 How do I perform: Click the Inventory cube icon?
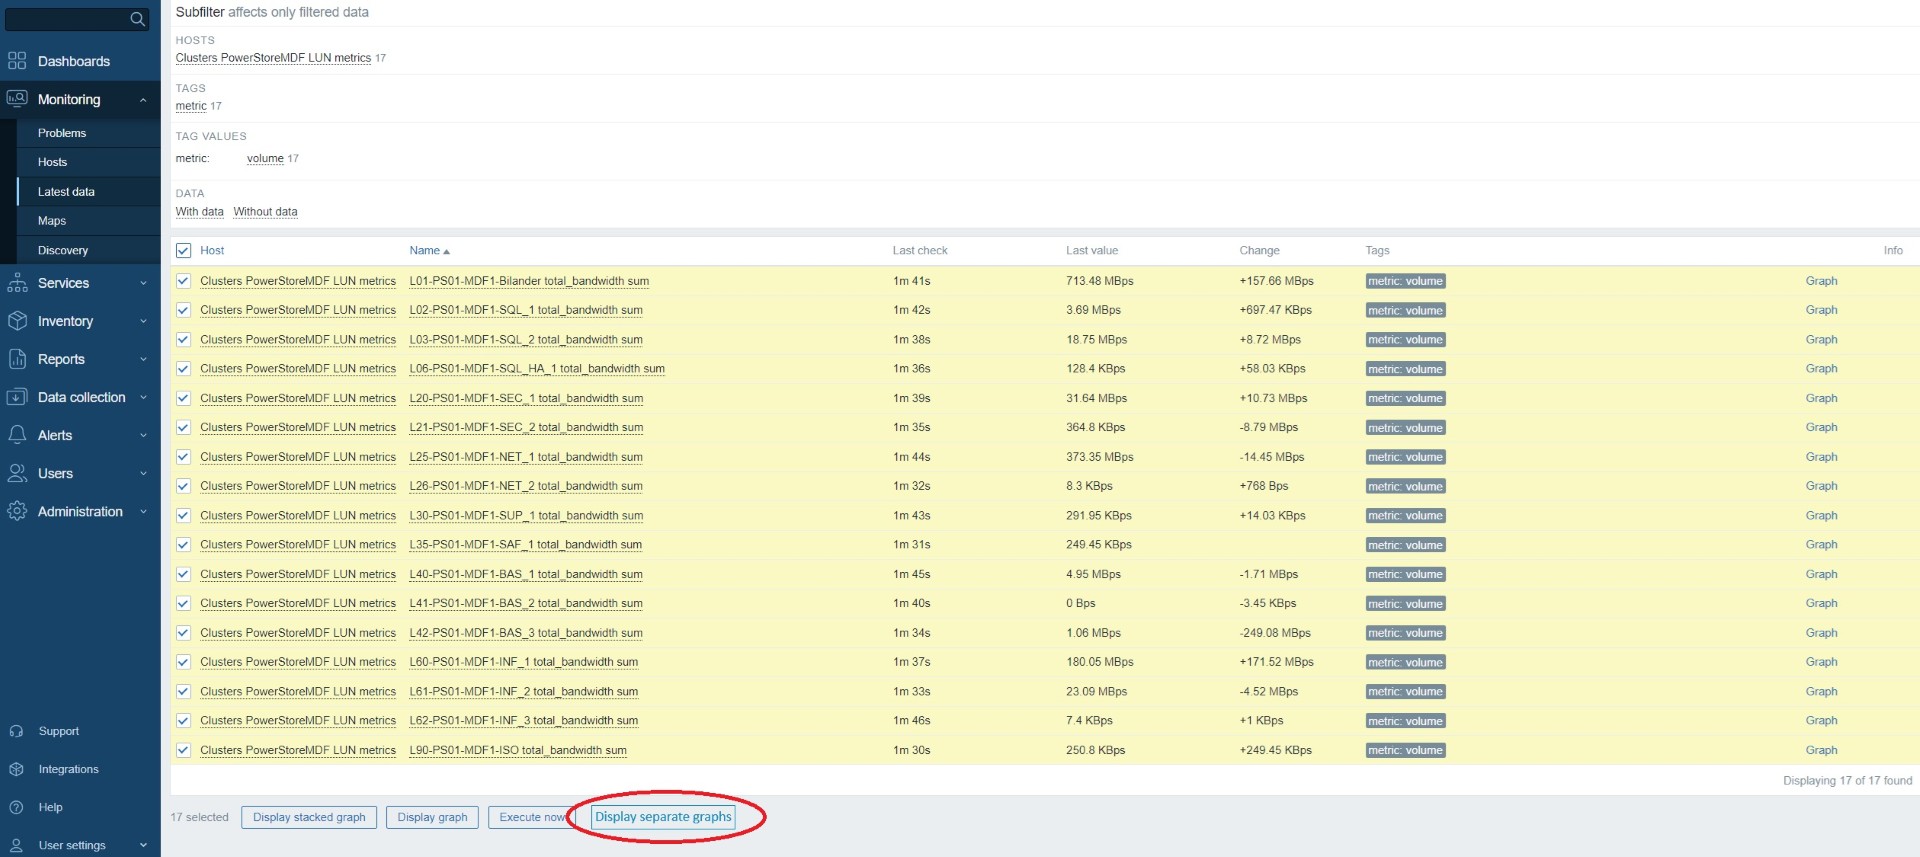tap(17, 321)
